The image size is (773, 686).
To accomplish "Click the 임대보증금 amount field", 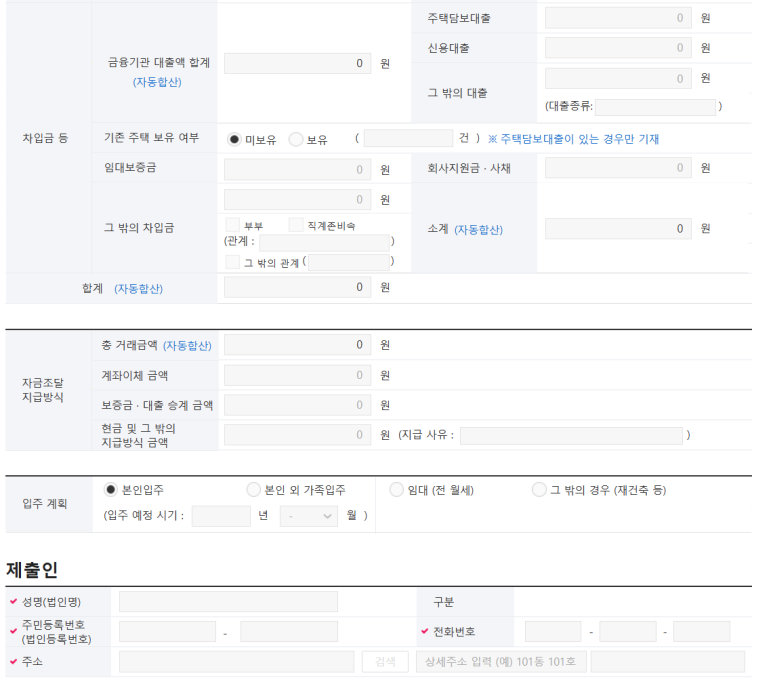I will point(297,169).
